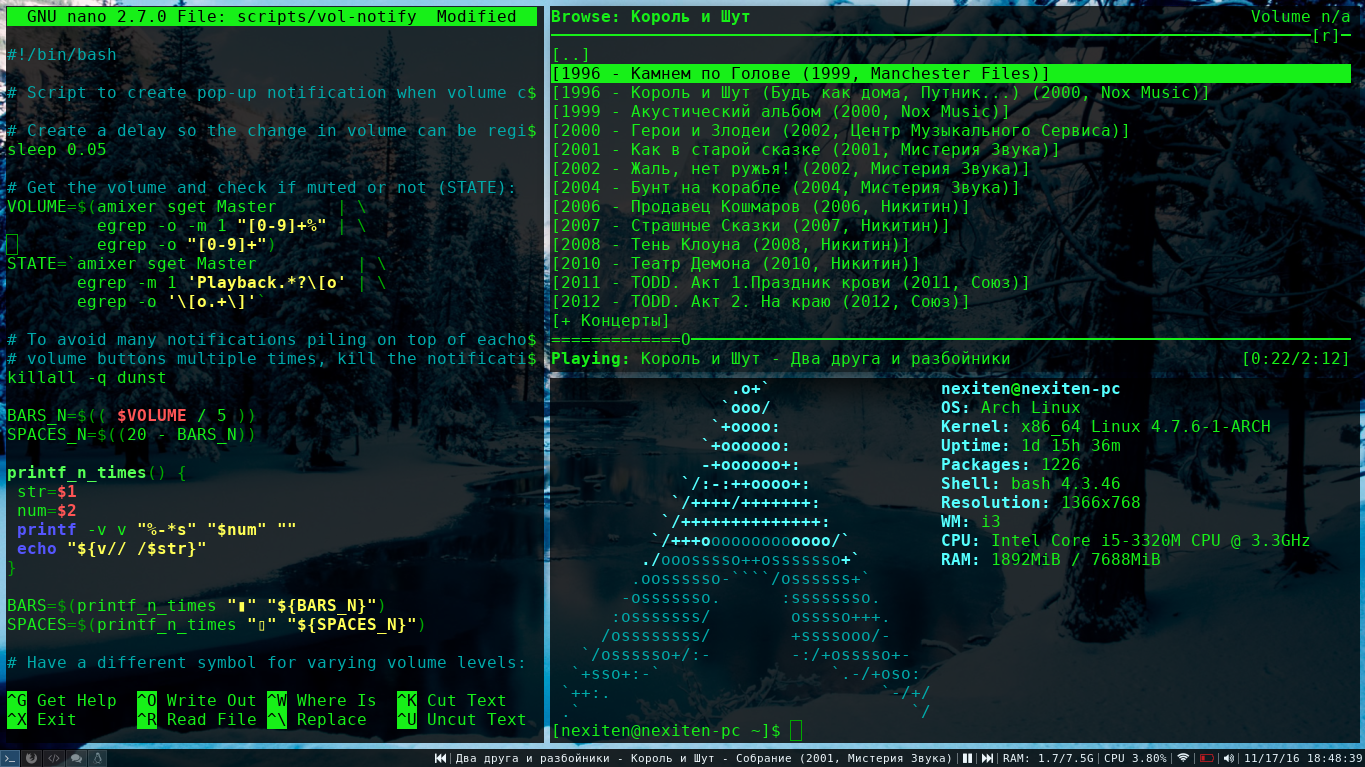Select album 2008 - Тень Клоуна
Image resolution: width=1365 pixels, height=767 pixels.
[730, 245]
